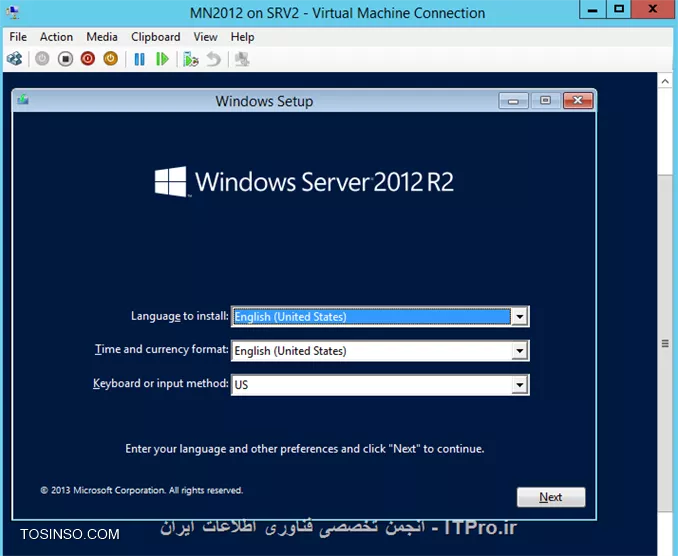Click the Keyboard or input method label
678x556 pixels.
pos(160,383)
